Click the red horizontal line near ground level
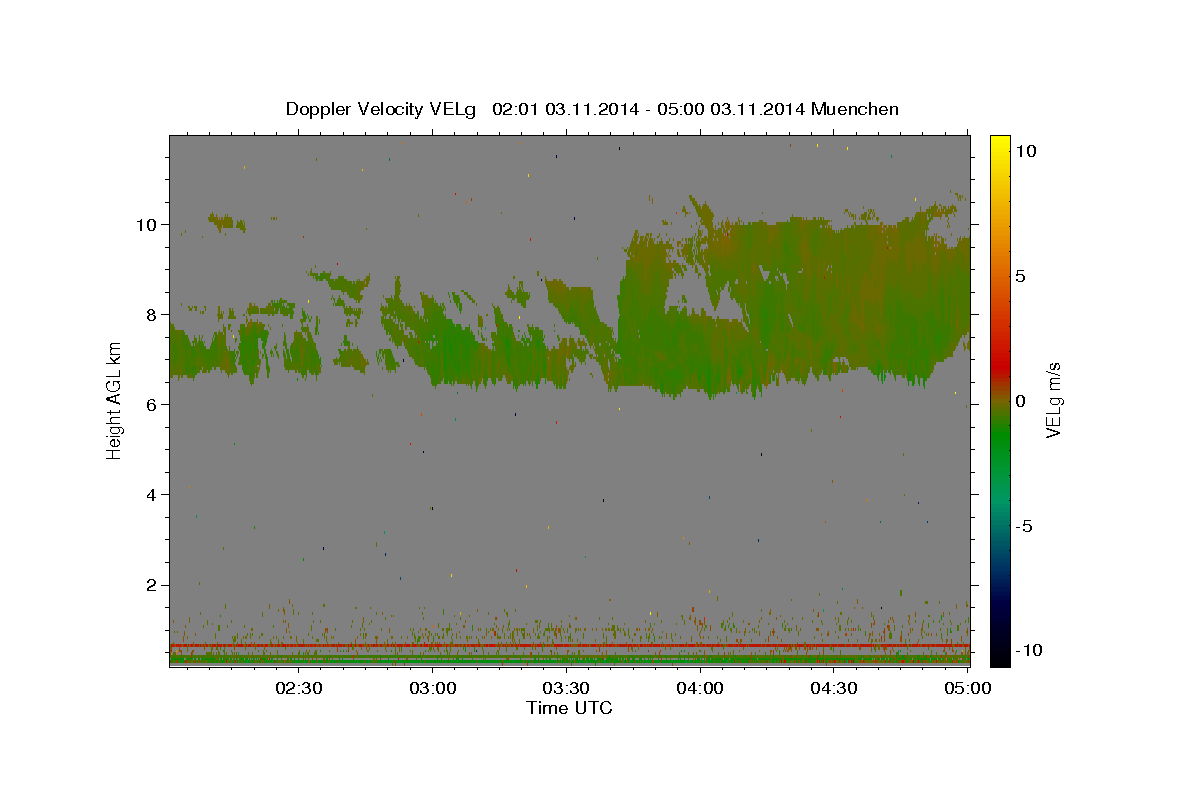 tap(569, 646)
